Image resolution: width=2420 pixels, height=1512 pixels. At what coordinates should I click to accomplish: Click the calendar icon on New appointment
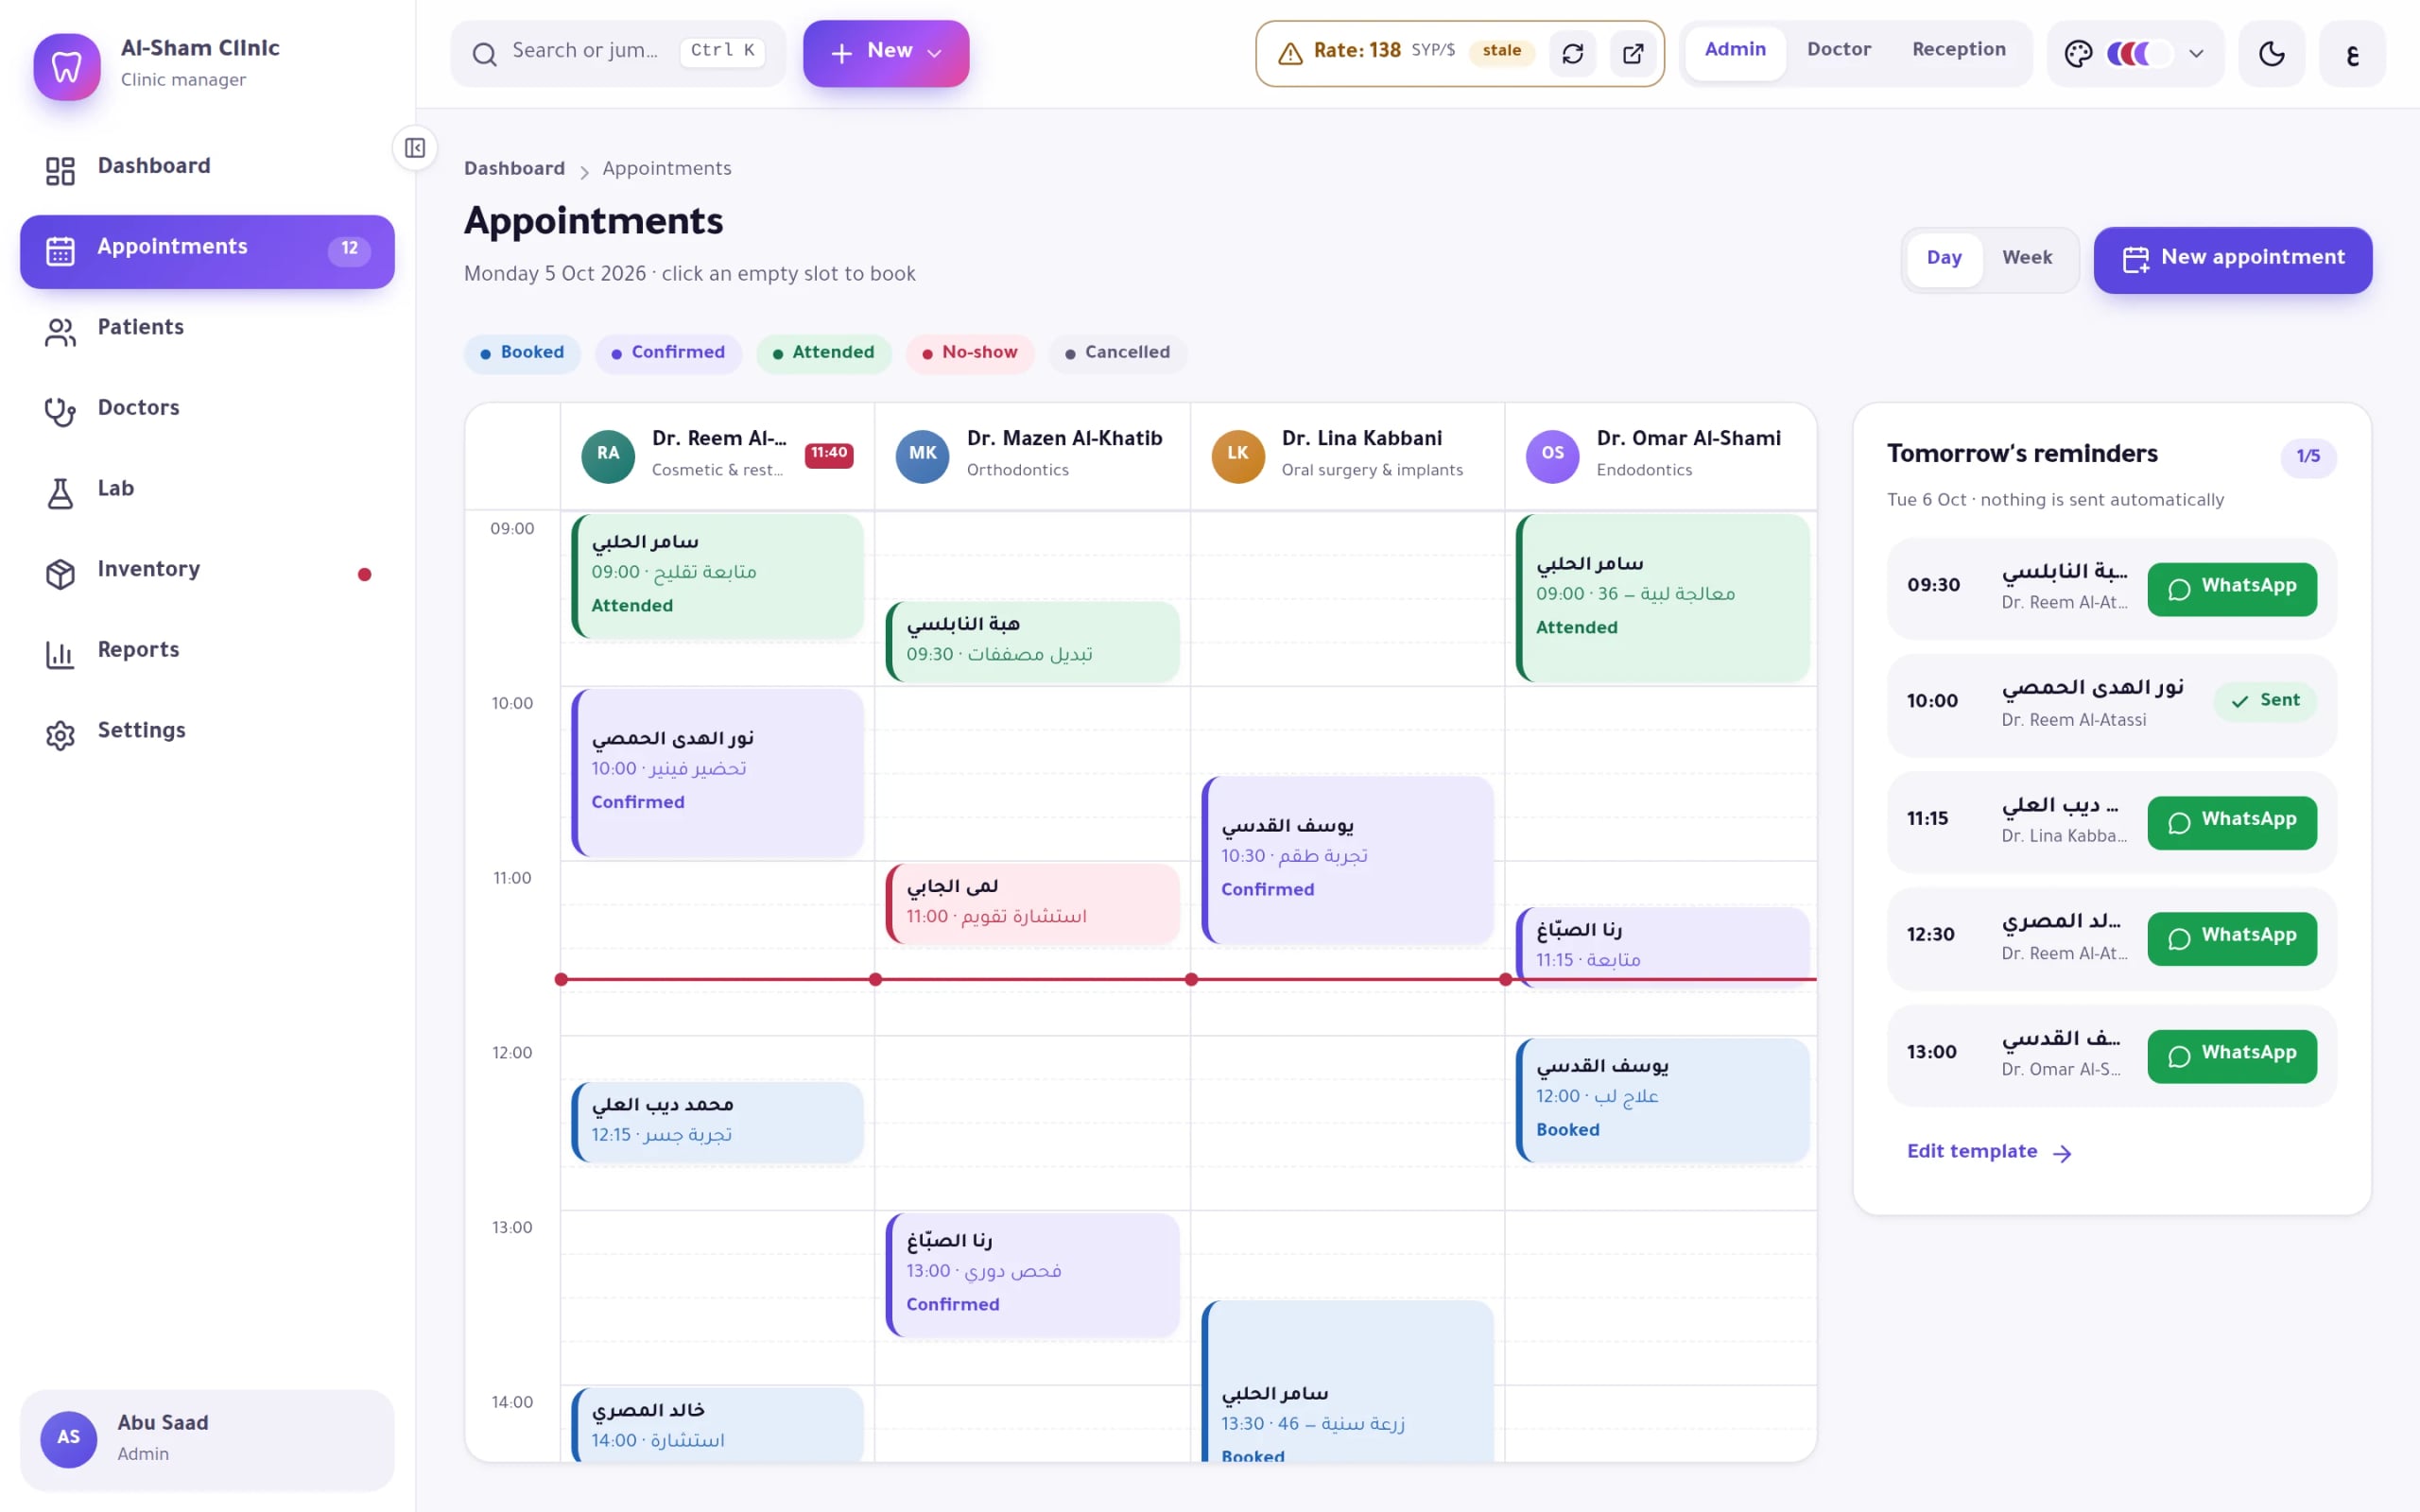click(x=2135, y=260)
